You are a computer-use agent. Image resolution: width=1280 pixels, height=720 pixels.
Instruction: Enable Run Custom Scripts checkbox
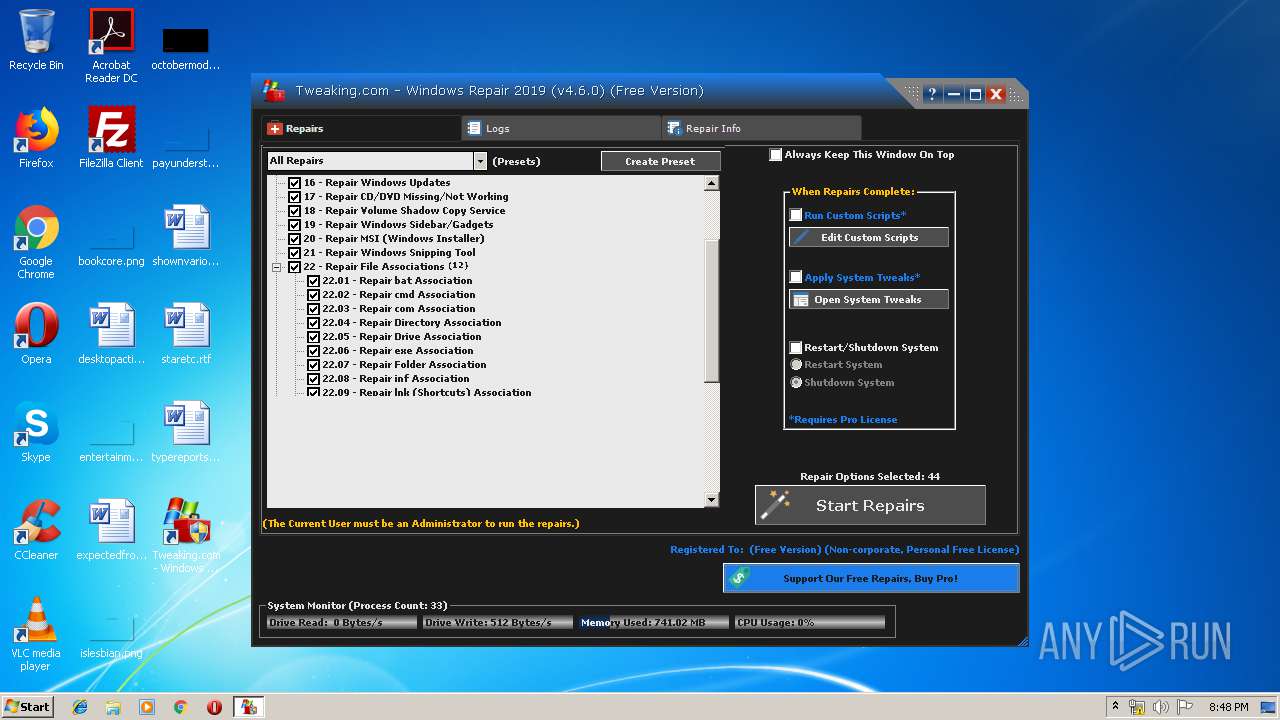point(796,216)
